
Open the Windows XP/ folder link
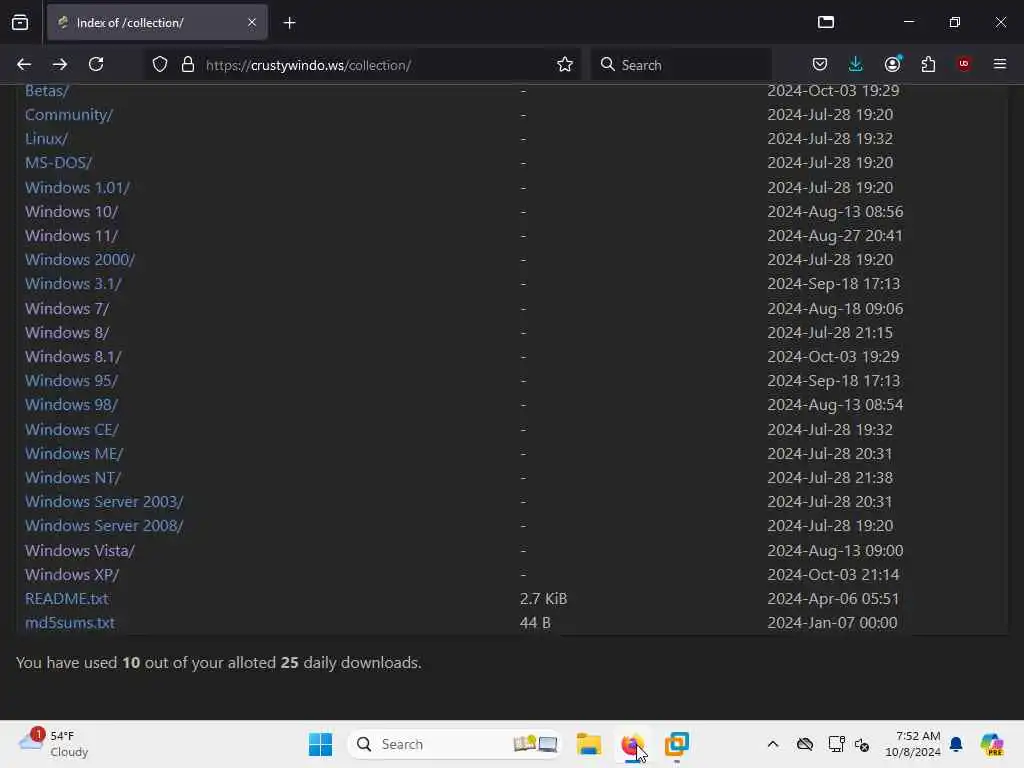coord(72,575)
